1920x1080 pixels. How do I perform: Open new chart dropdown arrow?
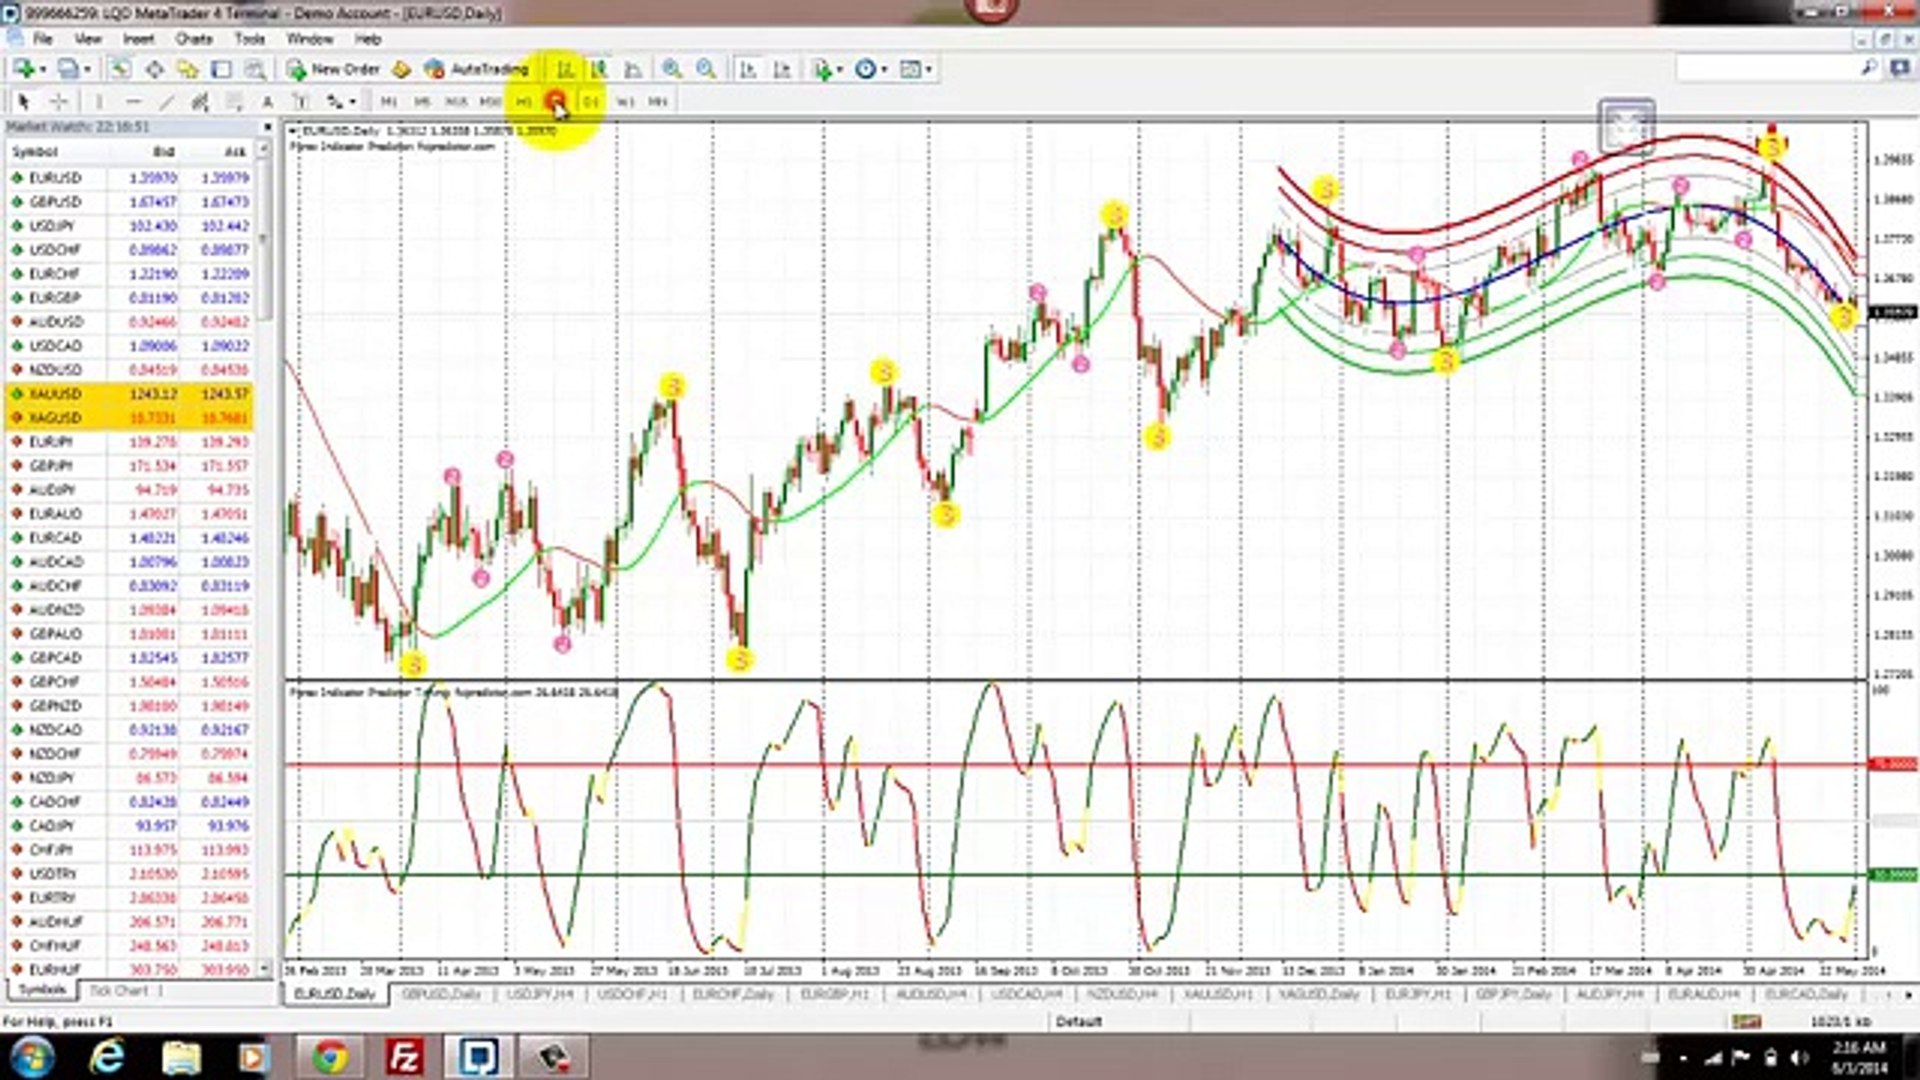[43, 70]
